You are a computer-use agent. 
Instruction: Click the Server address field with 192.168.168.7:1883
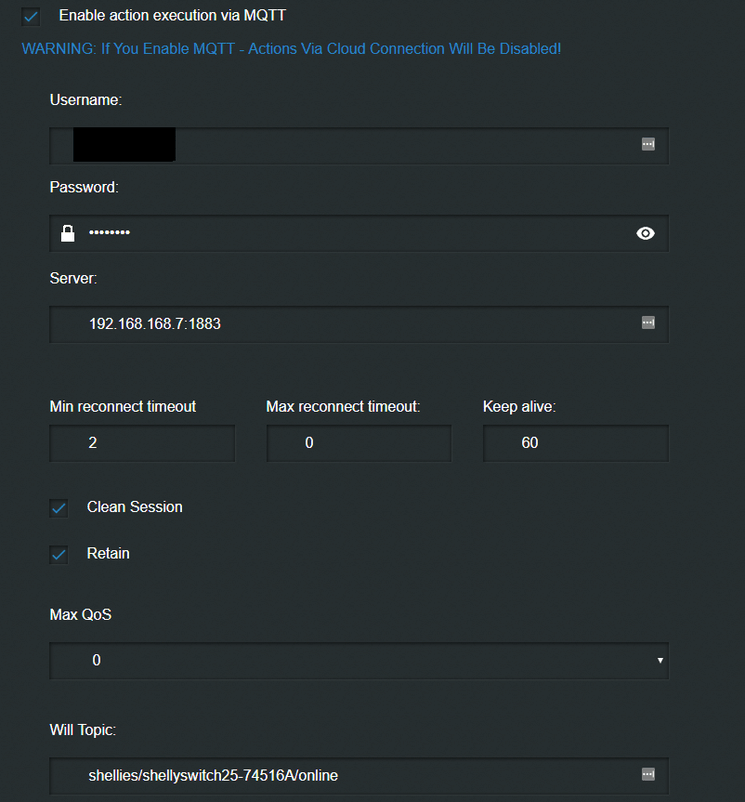point(359,324)
